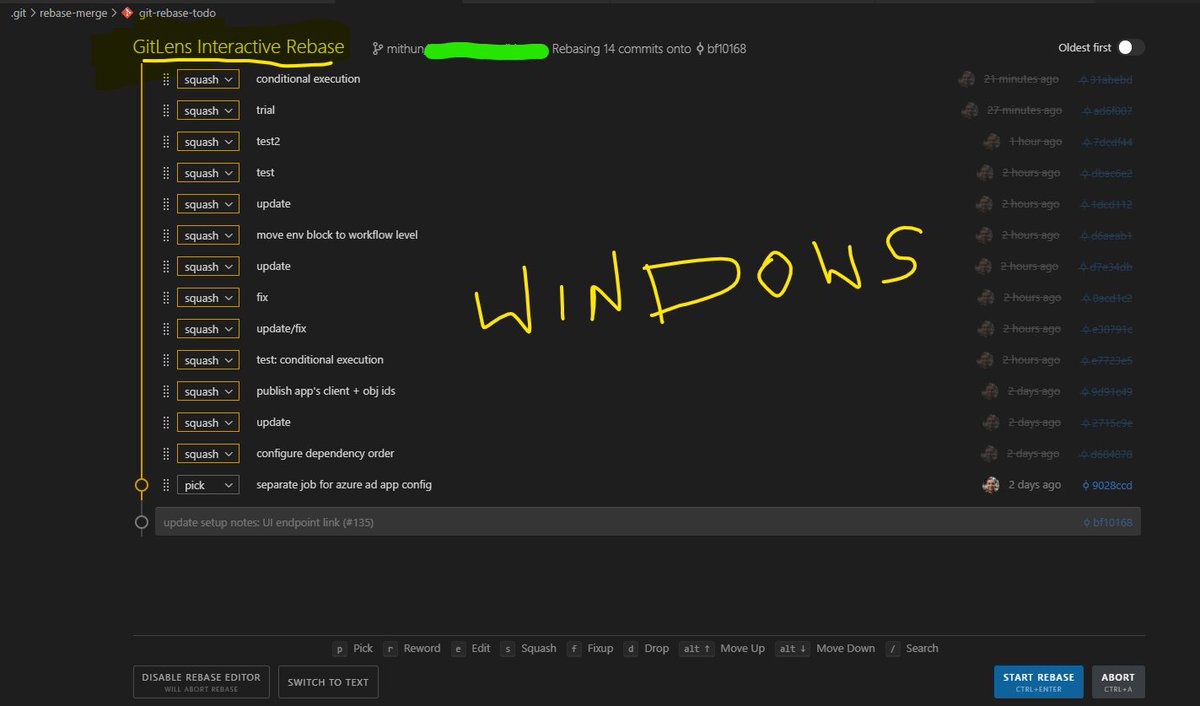Click the drag handle next to the "fix" commit

[164, 297]
